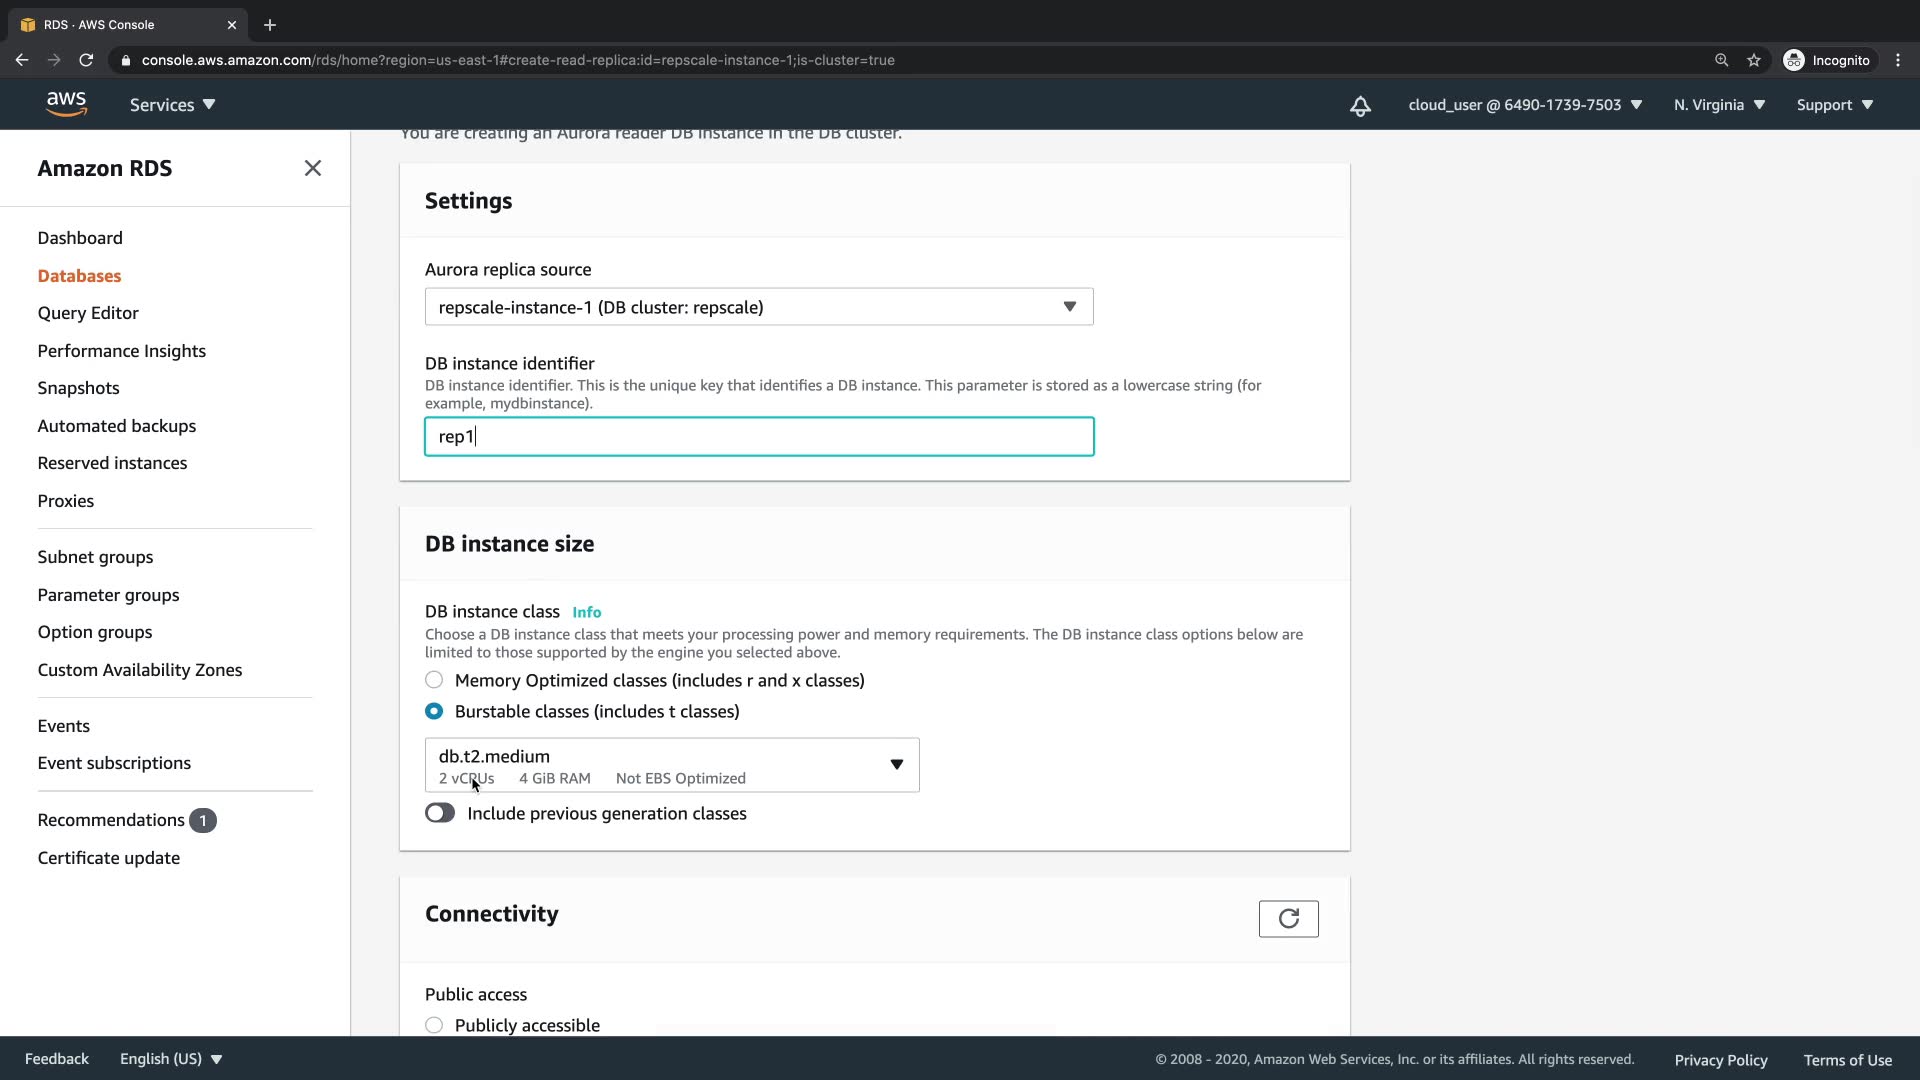Open the Services menu
The height and width of the screenshot is (1080, 1920).
[x=172, y=105]
